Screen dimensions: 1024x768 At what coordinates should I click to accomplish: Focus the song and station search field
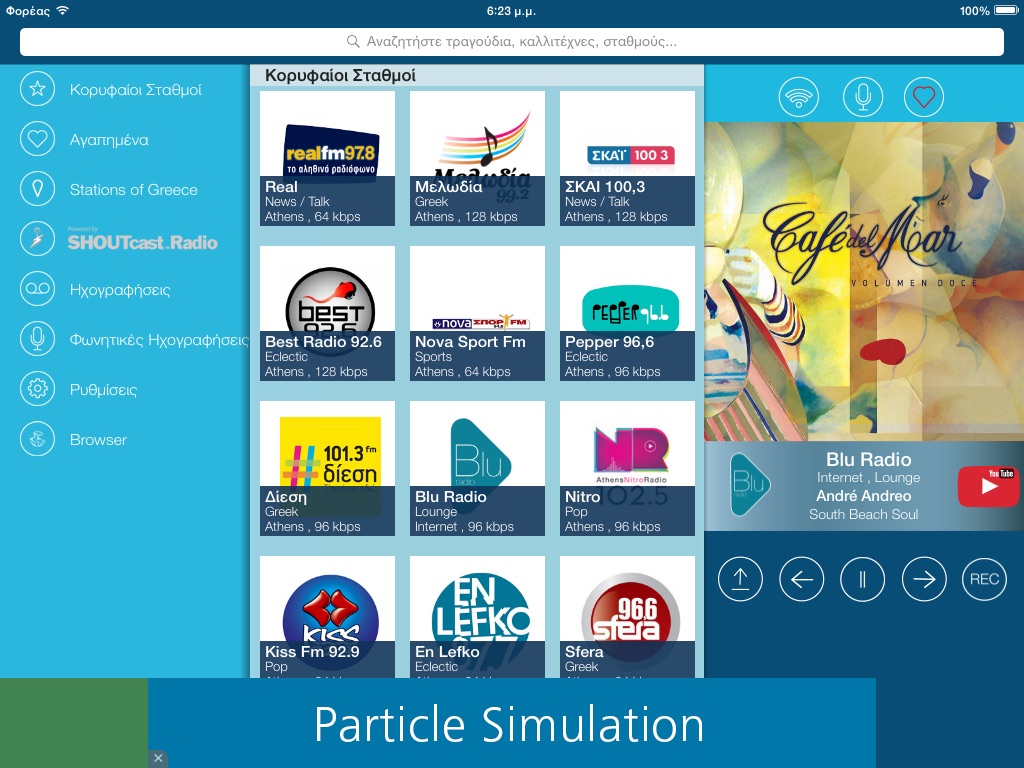point(511,42)
